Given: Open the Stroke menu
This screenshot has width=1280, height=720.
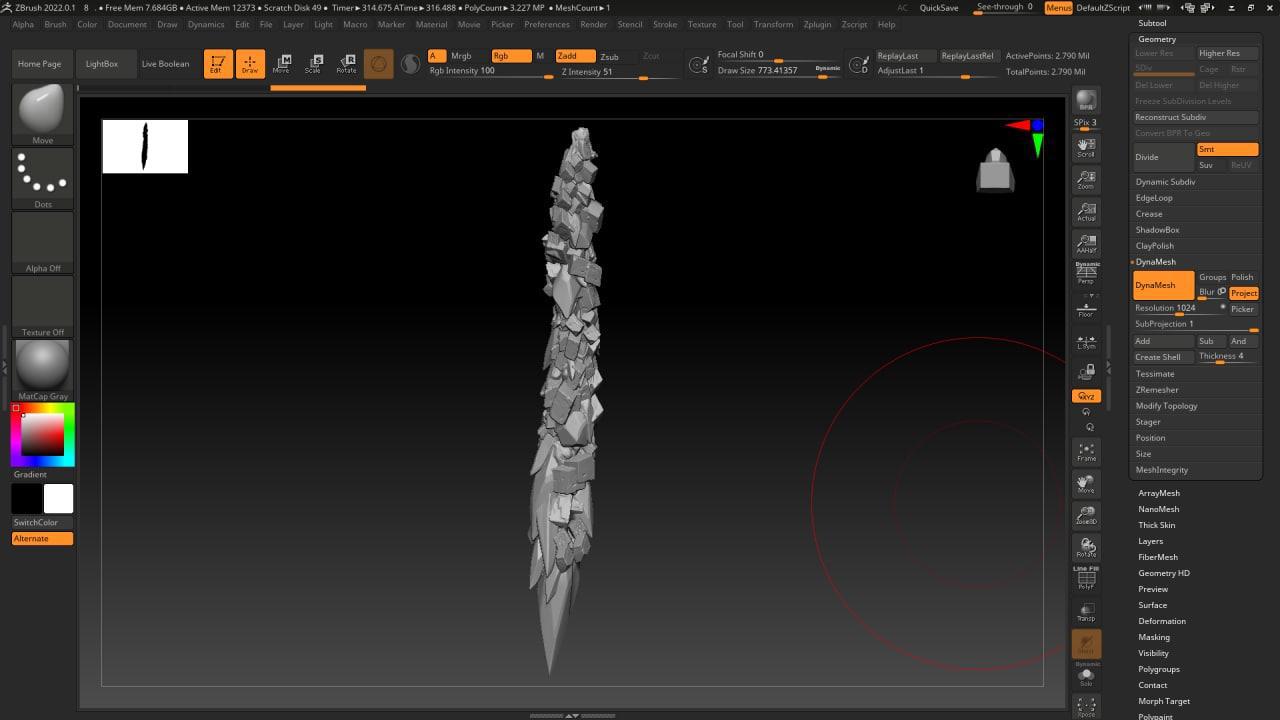Looking at the screenshot, I should [664, 24].
